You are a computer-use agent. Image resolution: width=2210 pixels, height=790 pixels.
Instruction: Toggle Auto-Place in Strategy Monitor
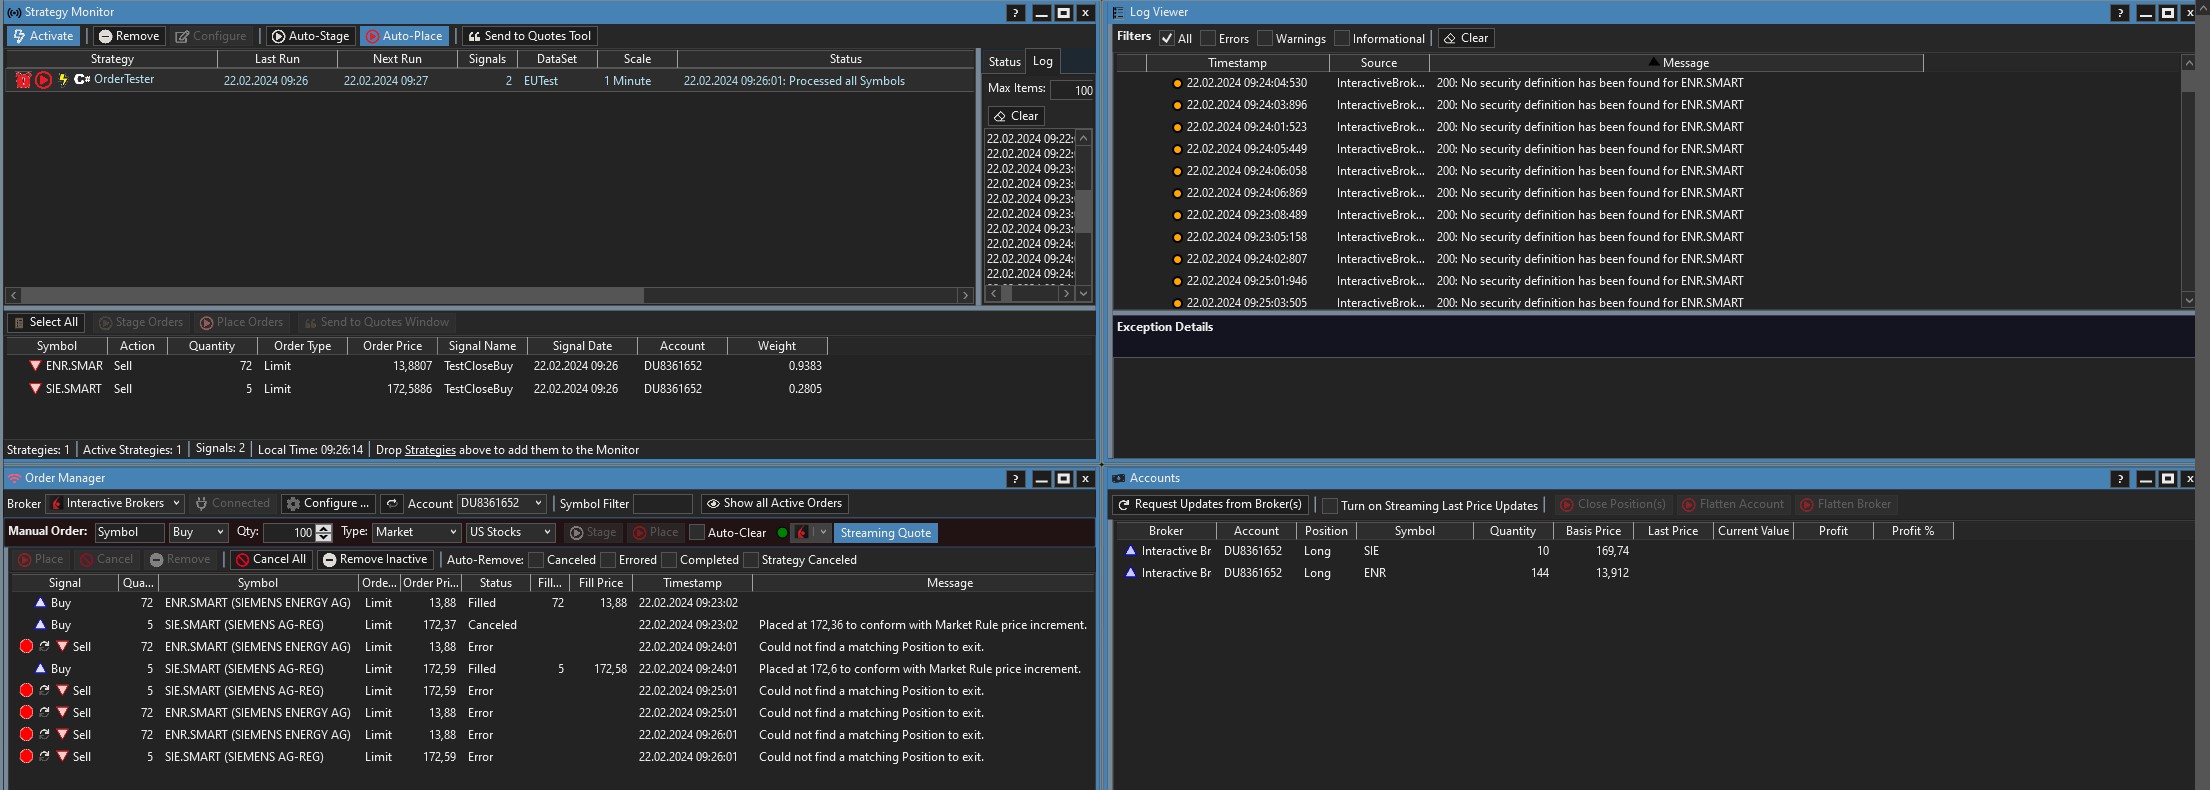(x=404, y=36)
